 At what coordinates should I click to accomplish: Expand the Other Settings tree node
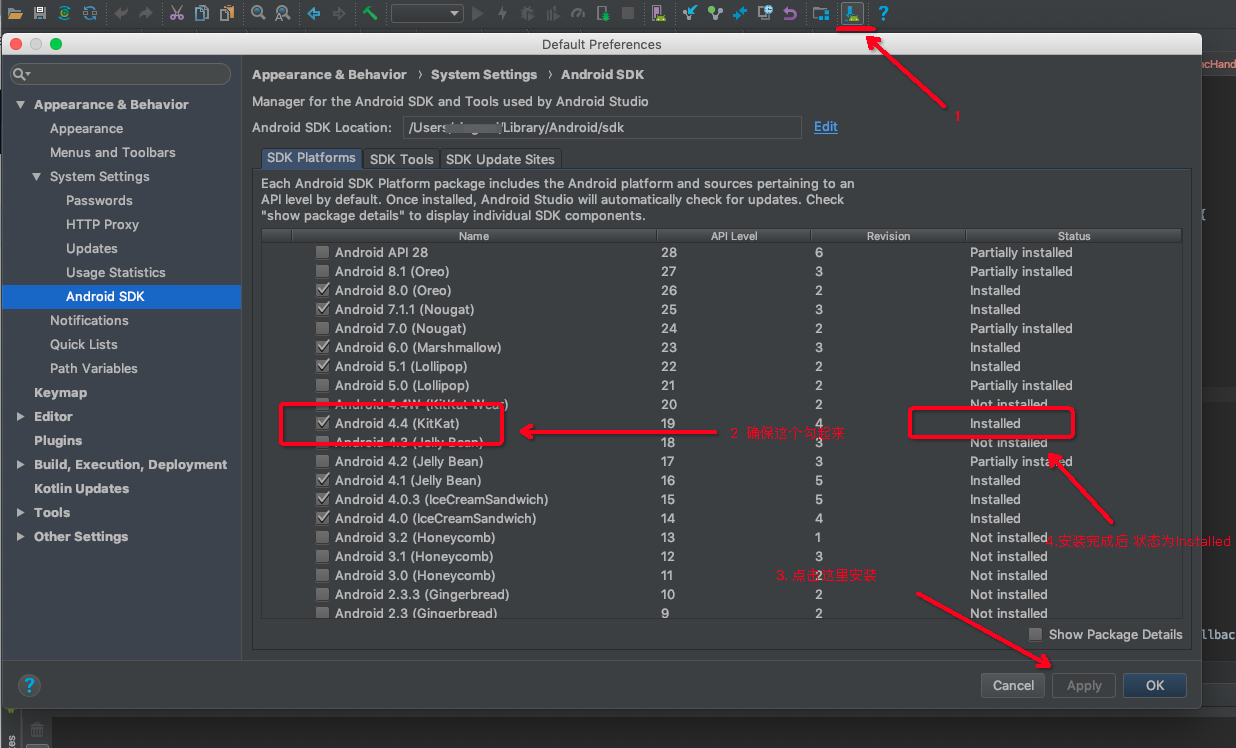click(20, 537)
